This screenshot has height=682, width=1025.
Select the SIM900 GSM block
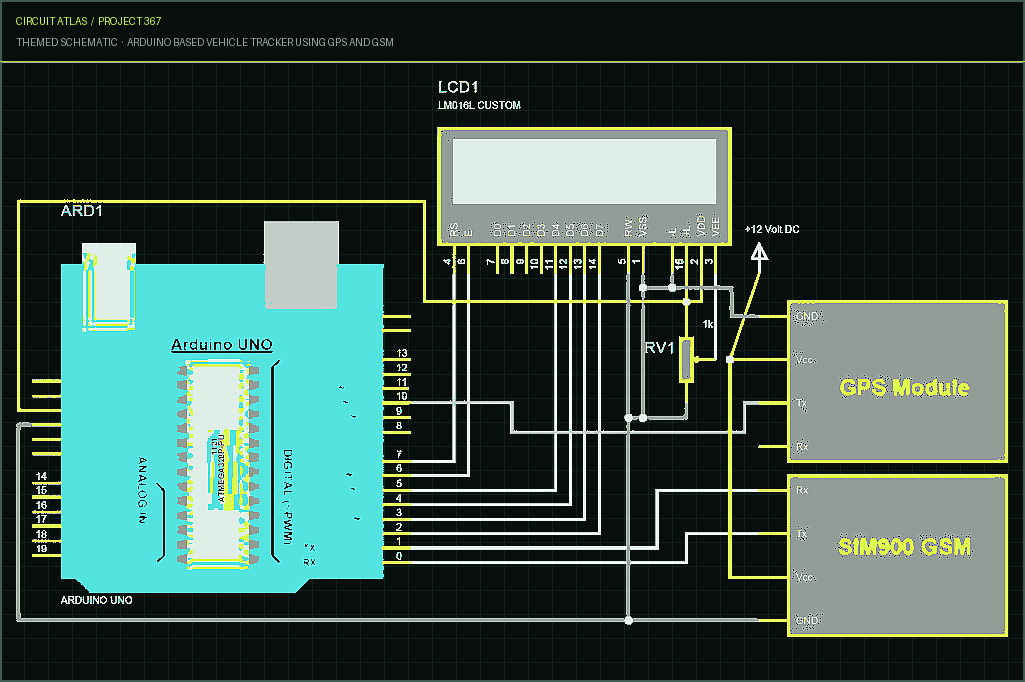tap(897, 556)
